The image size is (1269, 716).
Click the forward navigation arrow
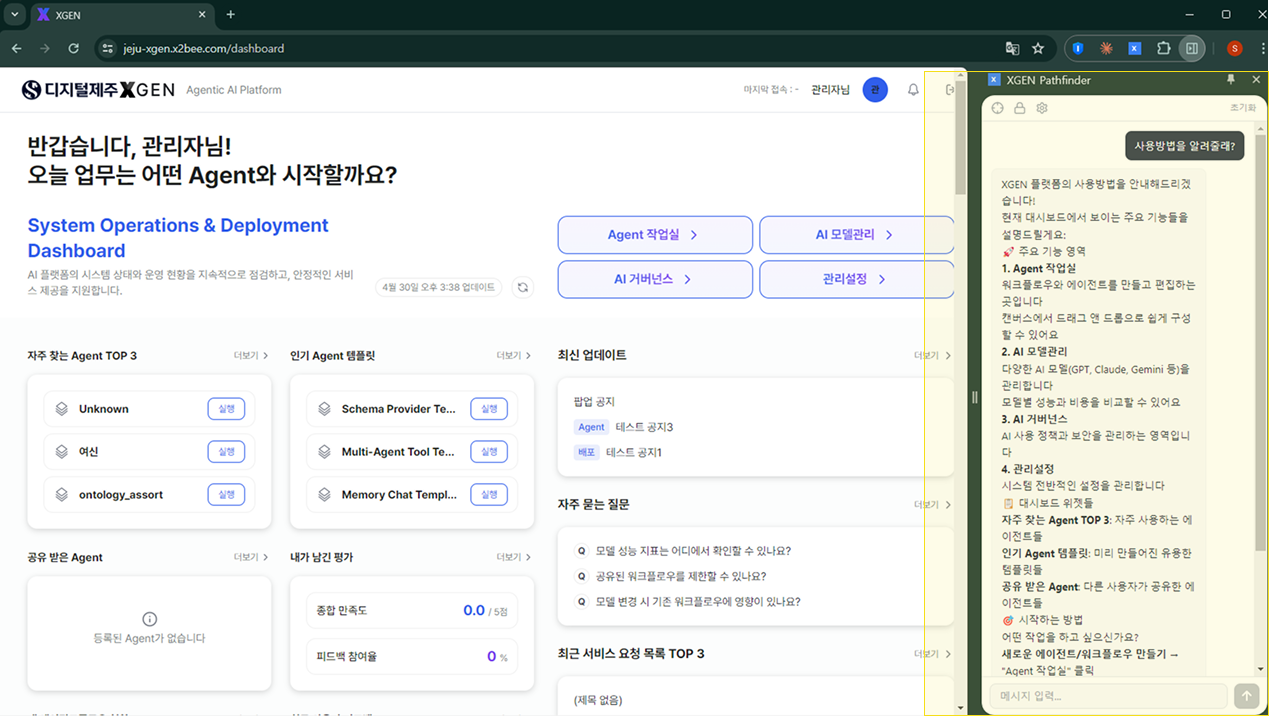pos(44,48)
